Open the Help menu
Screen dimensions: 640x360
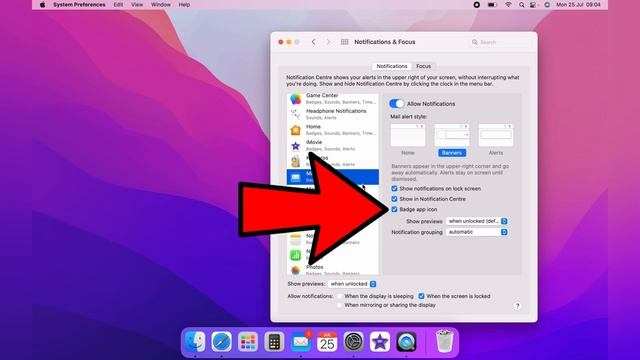coord(184,5)
